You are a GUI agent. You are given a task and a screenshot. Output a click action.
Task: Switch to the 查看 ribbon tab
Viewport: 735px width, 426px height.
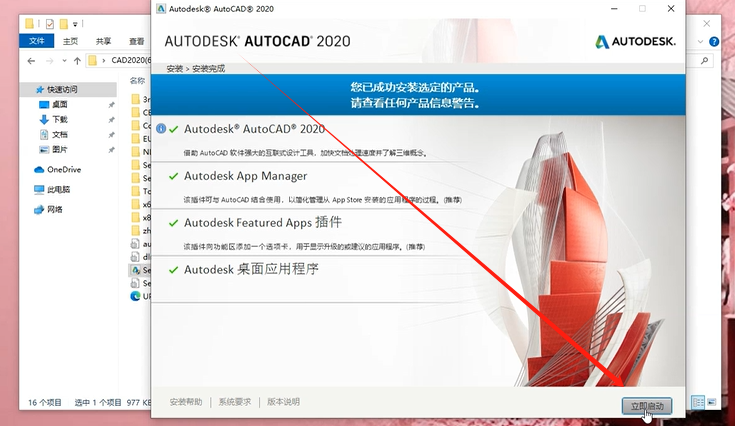click(136, 41)
